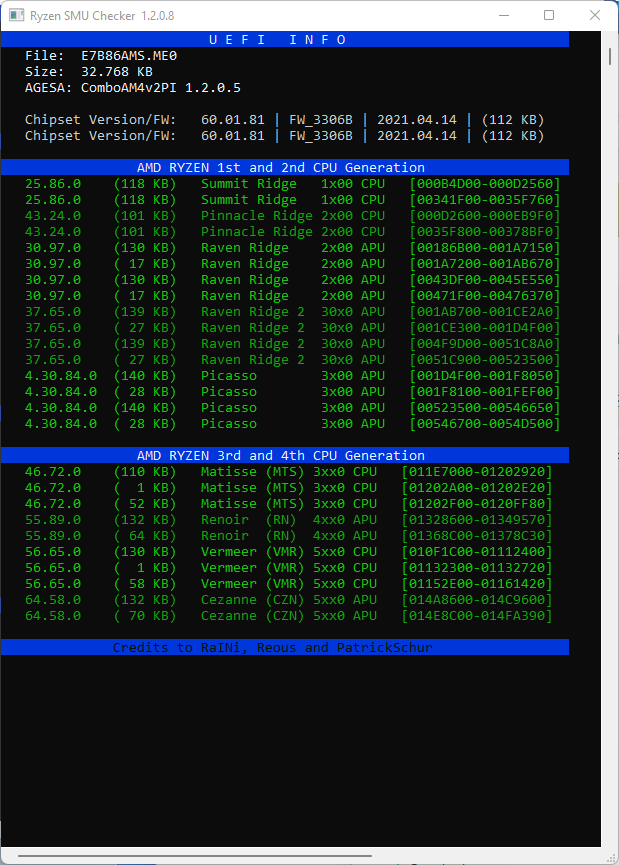The image size is (619, 865).
Task: Close the Ryzen SMU Checker window
Action: 595,15
